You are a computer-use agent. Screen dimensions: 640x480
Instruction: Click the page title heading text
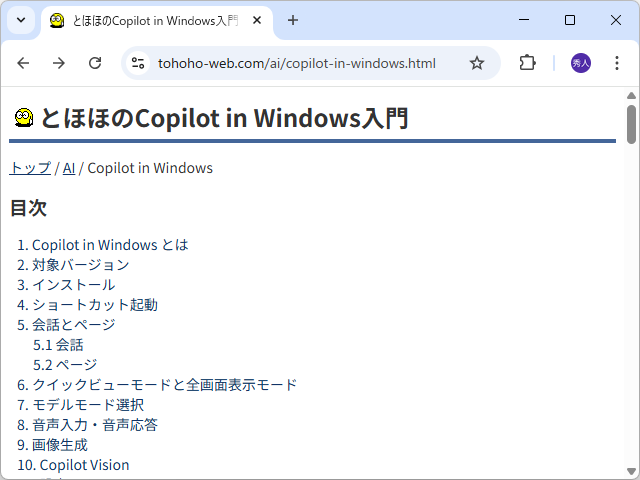[224, 118]
